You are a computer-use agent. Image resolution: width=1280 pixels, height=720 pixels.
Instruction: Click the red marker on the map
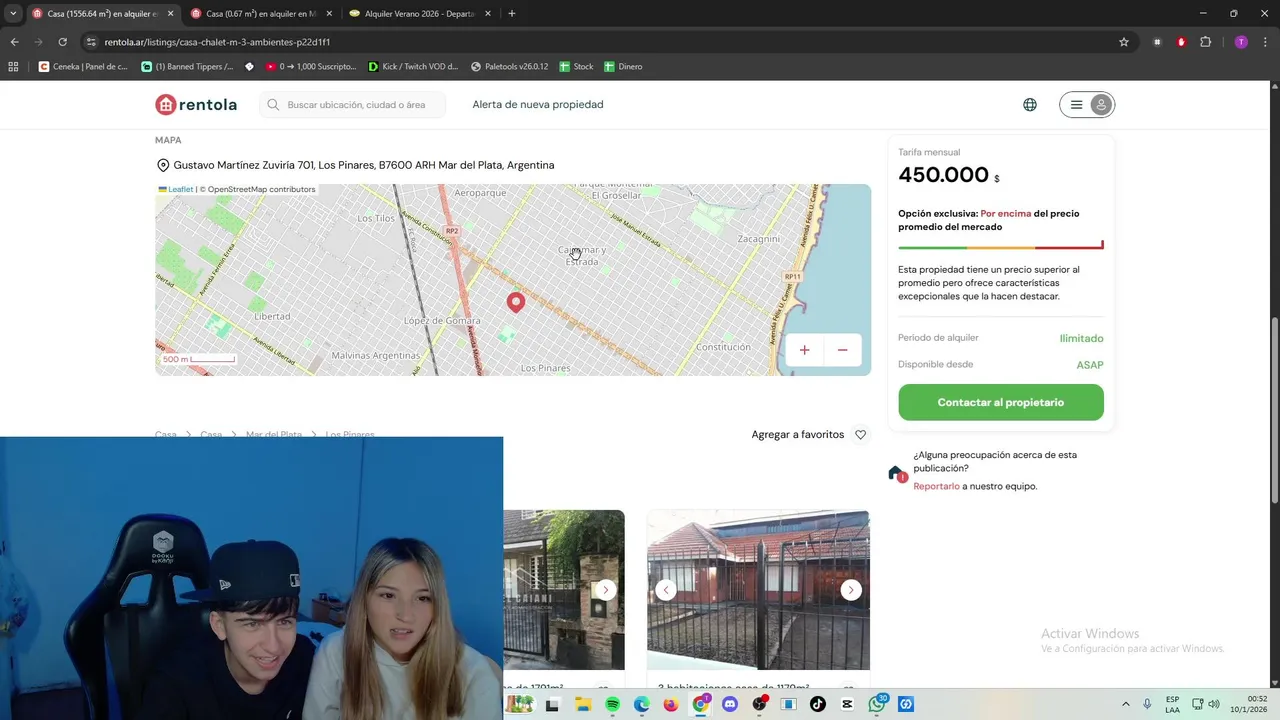[516, 302]
